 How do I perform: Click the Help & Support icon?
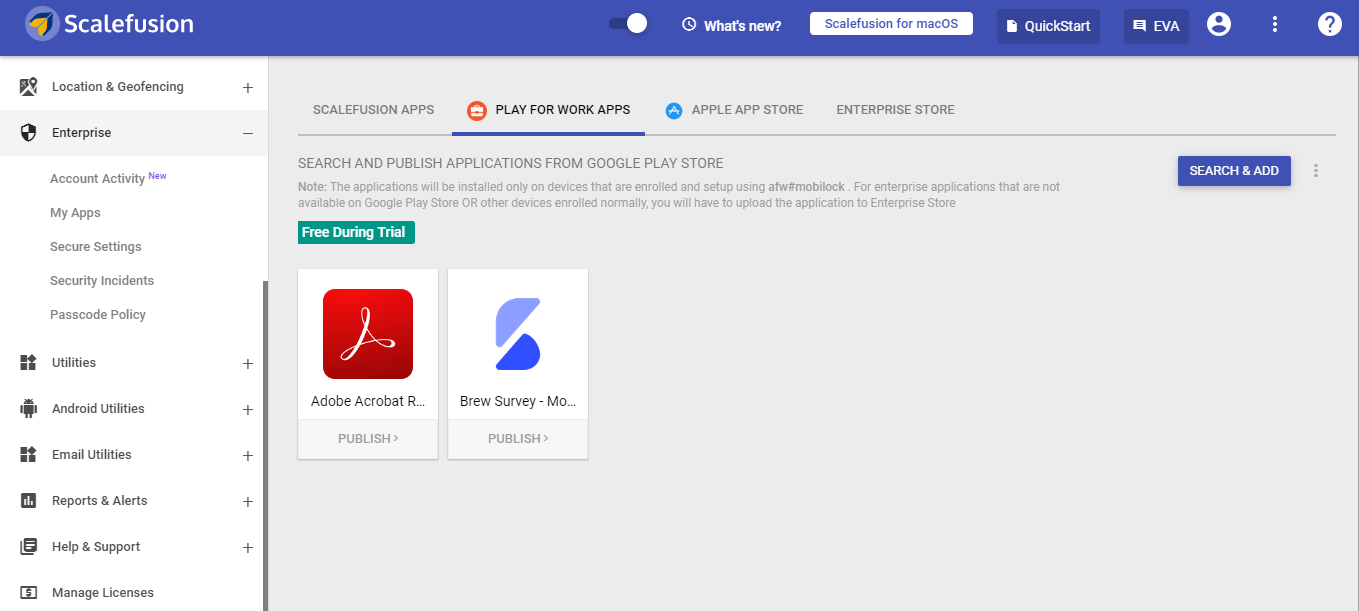(x=29, y=547)
